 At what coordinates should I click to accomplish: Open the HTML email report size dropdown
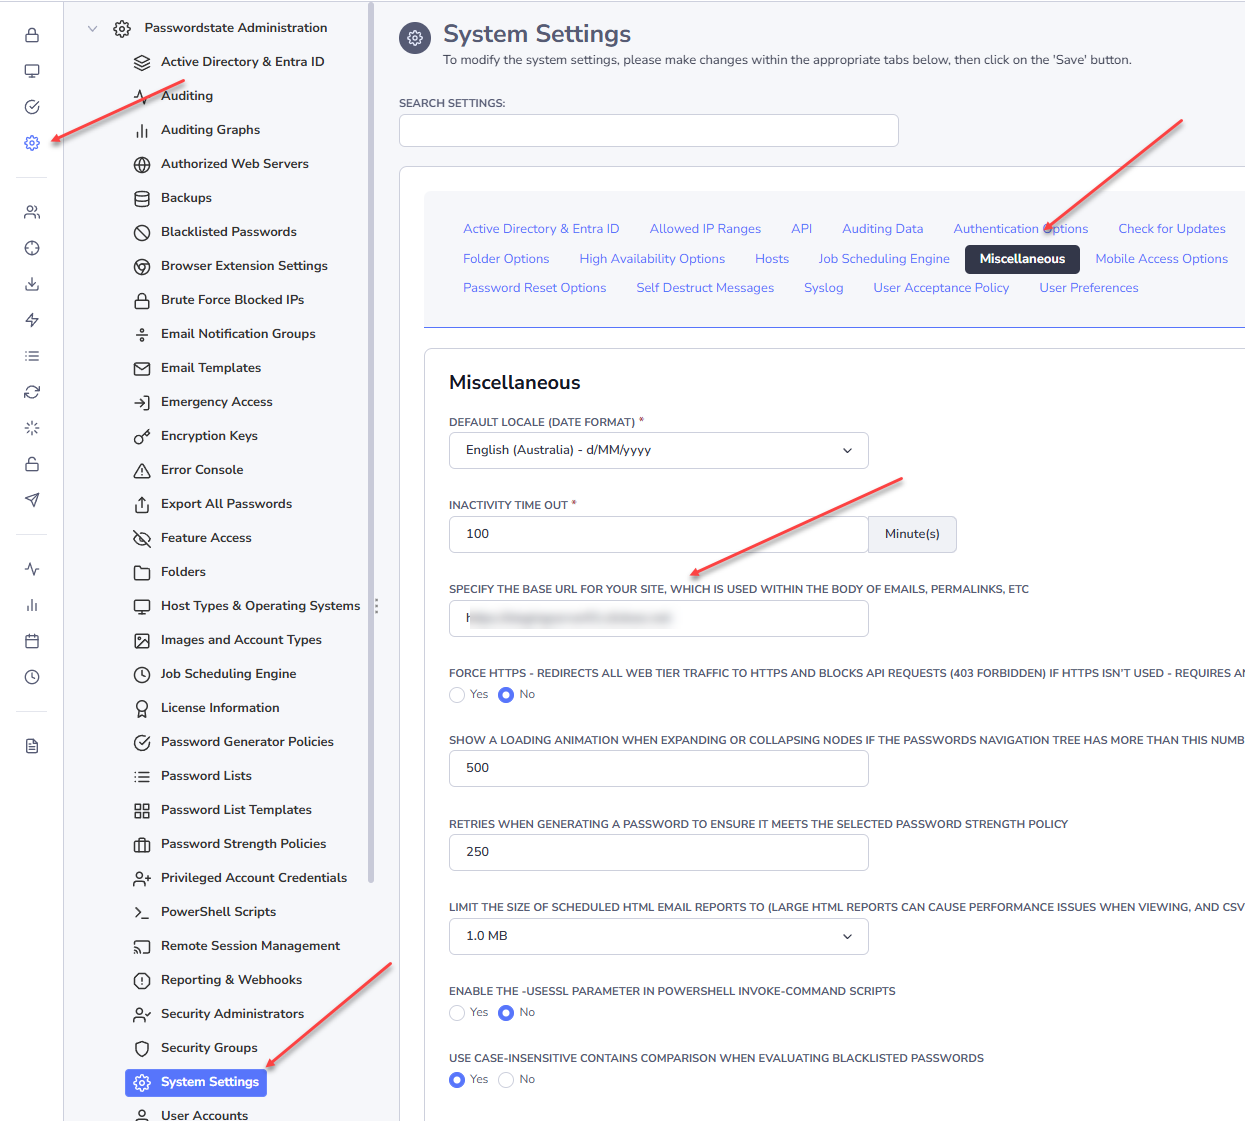pos(659,936)
